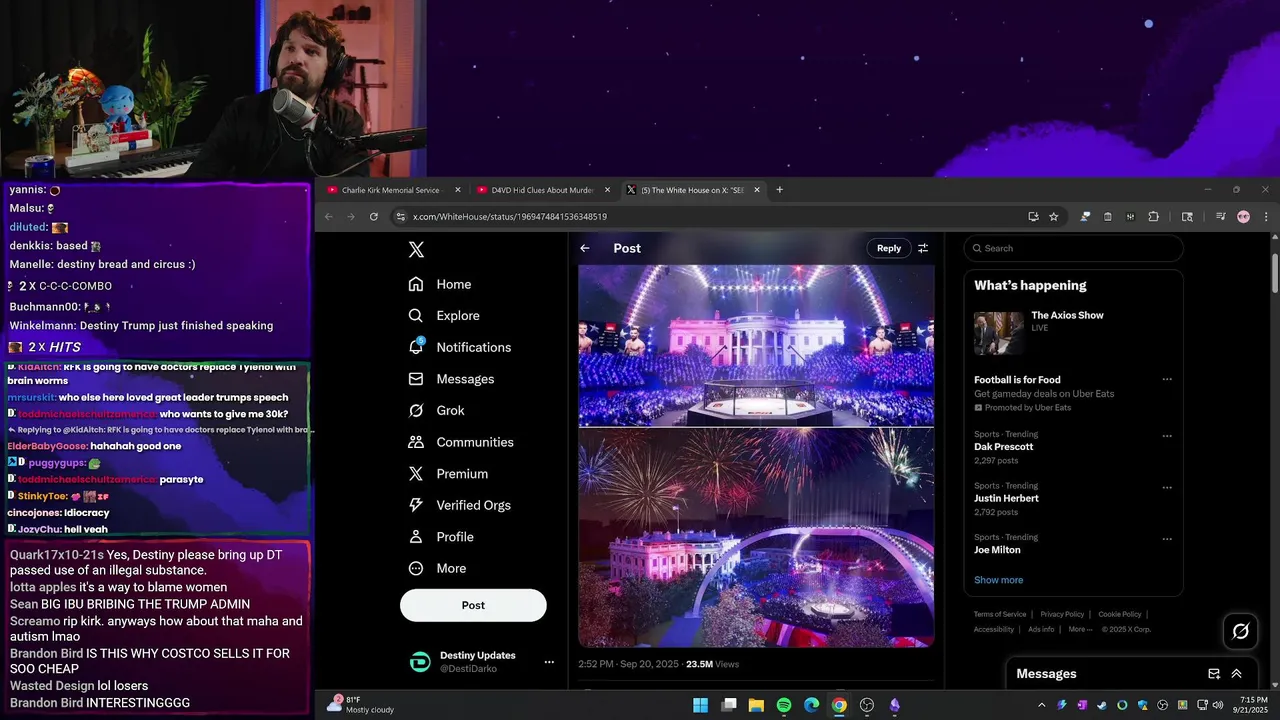Expand the More menu in sidebar
The width and height of the screenshot is (1280, 720).
(x=438, y=568)
